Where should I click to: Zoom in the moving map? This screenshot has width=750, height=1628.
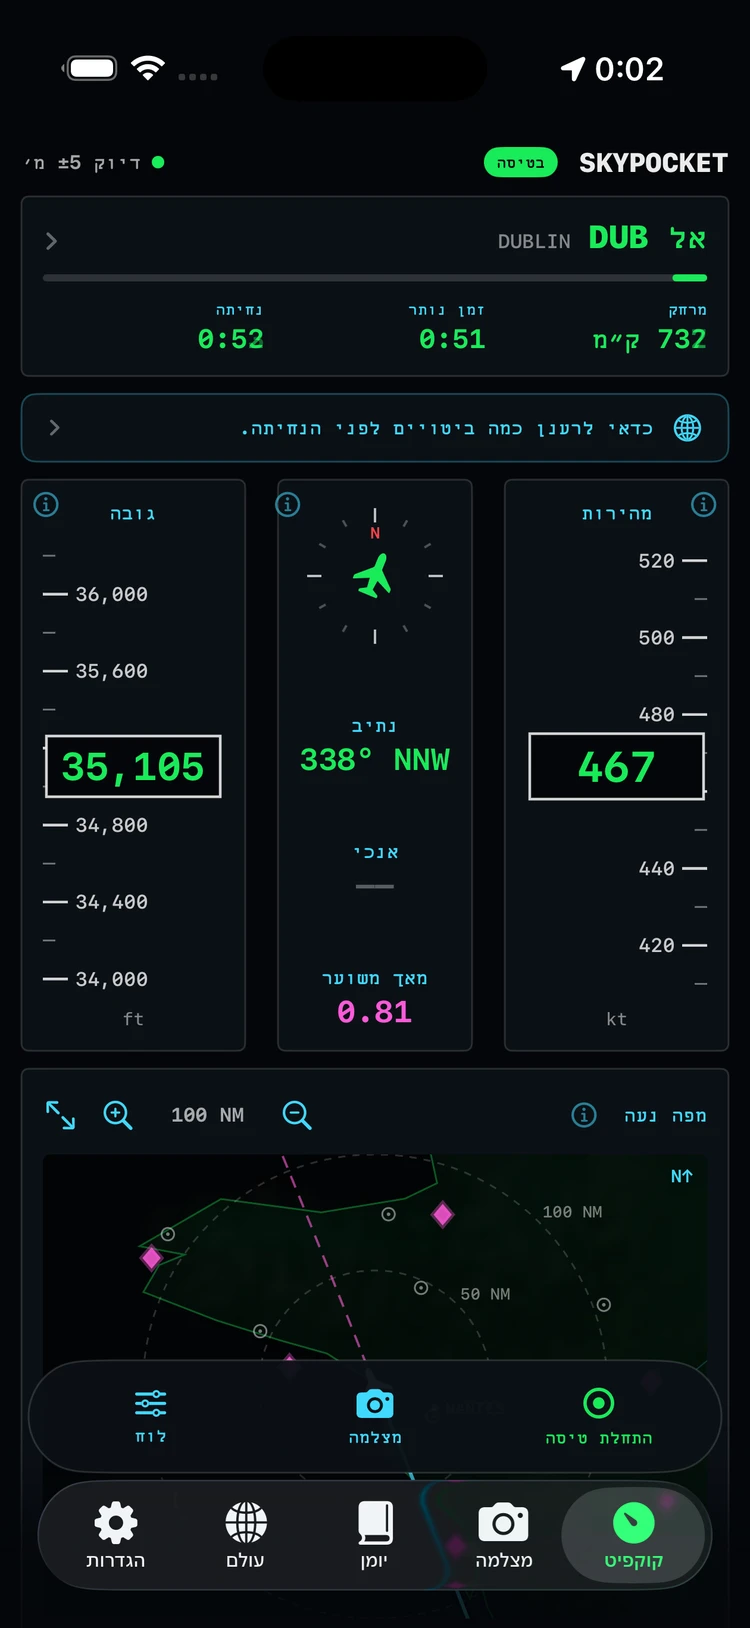[118, 1115]
